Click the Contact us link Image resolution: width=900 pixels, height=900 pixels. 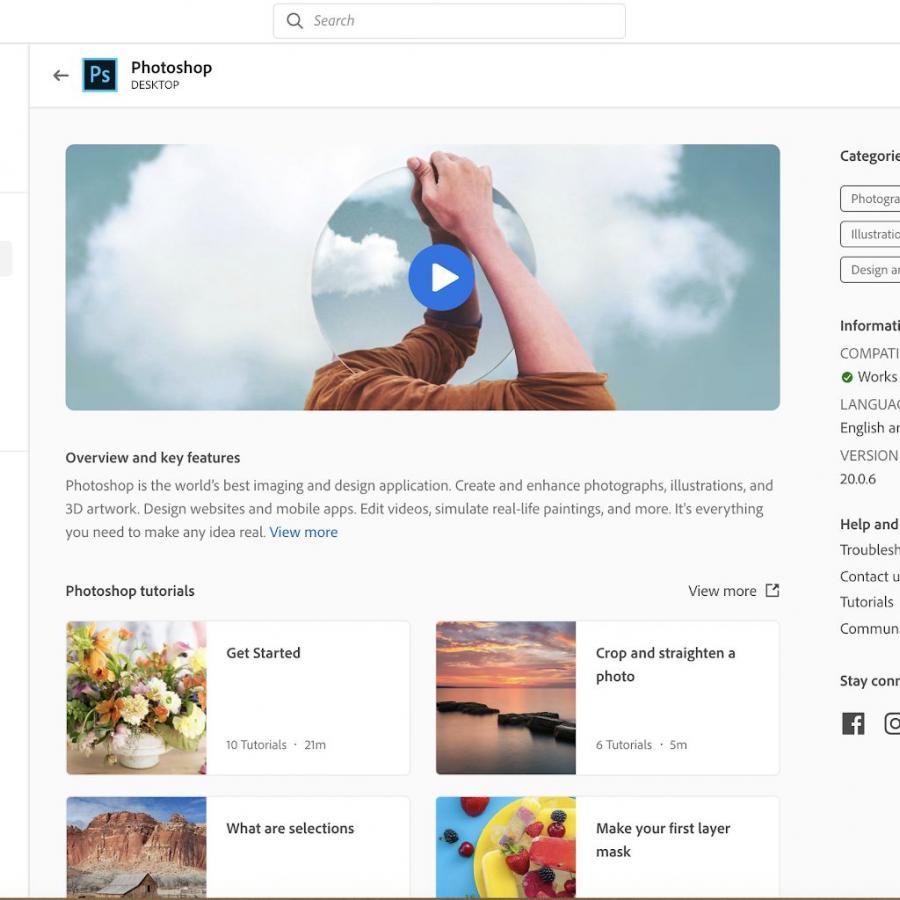coord(869,575)
